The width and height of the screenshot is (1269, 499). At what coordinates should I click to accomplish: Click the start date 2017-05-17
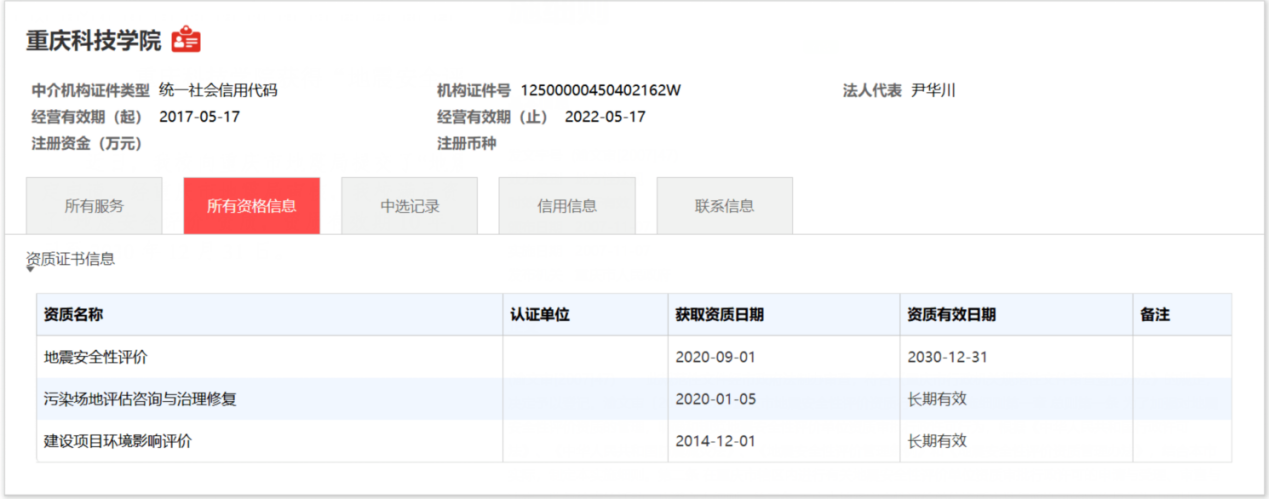200,116
